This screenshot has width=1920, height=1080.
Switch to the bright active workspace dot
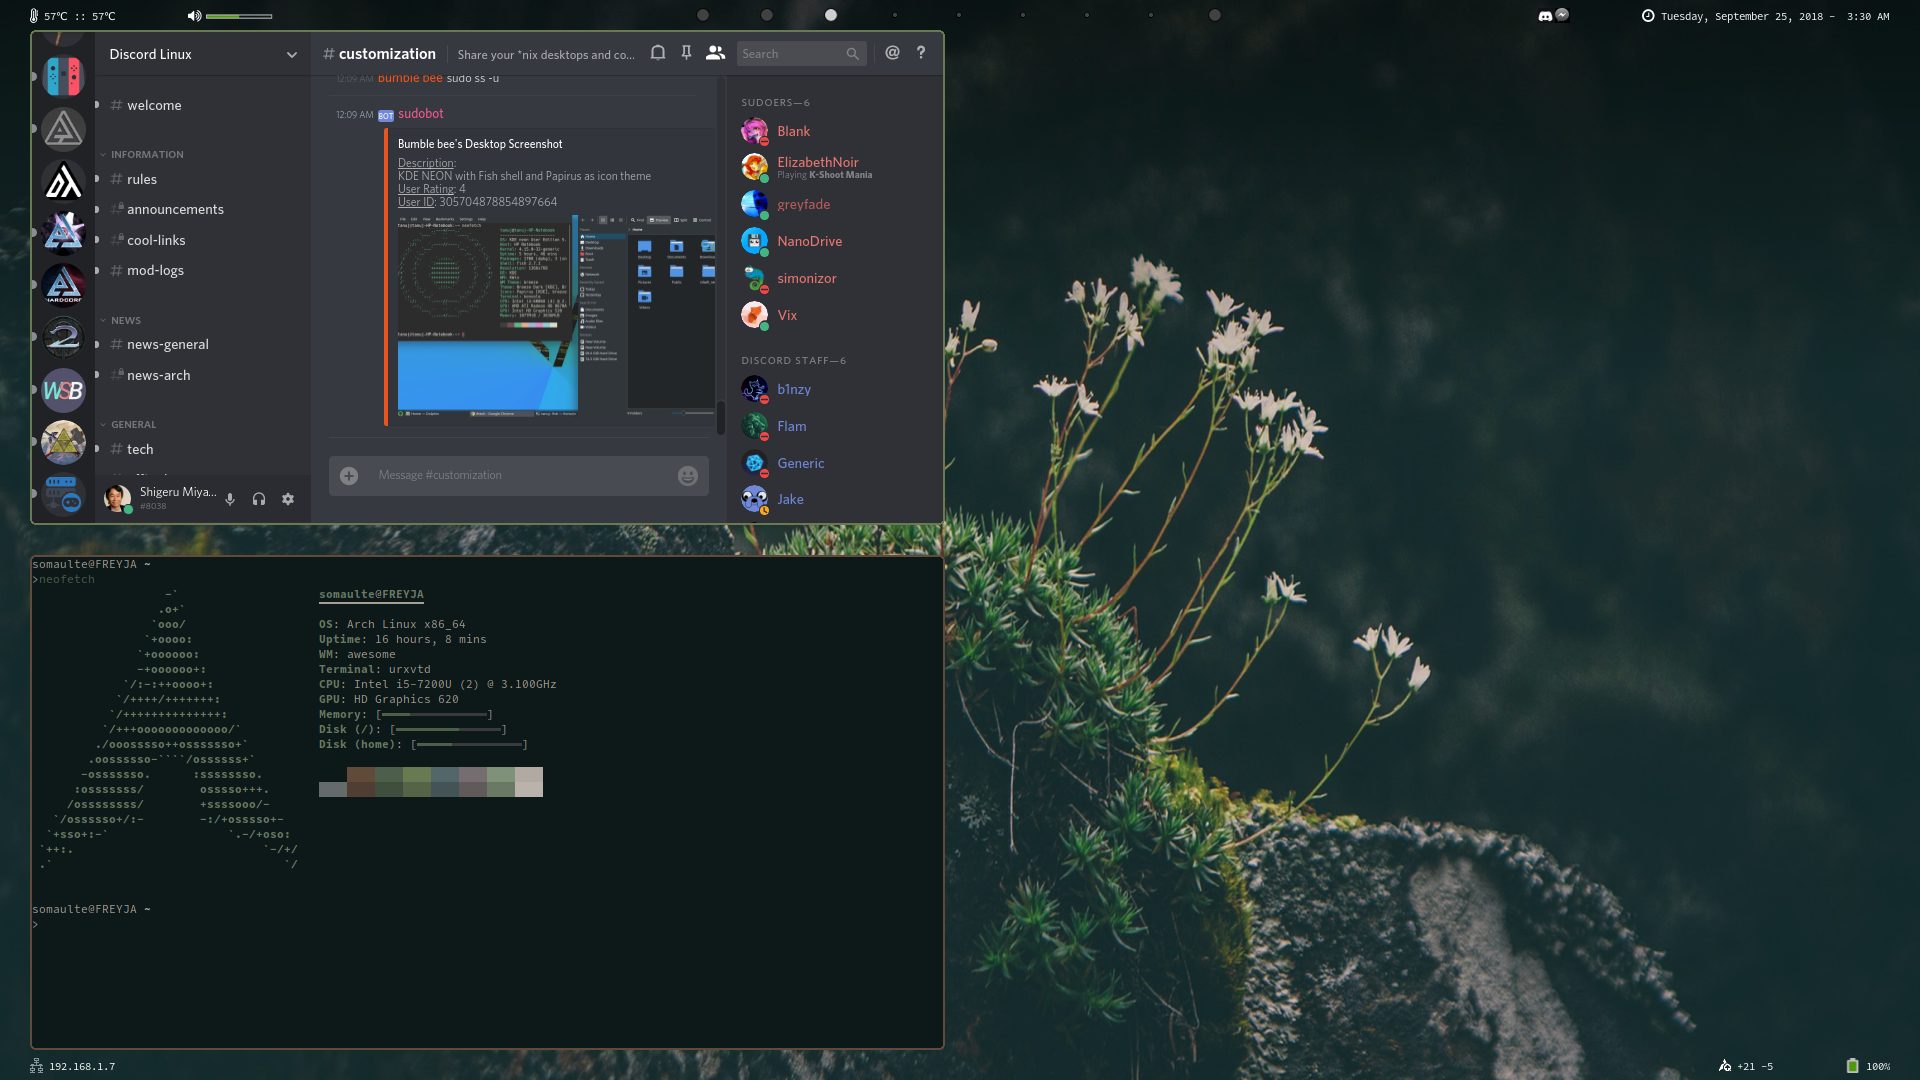pos(831,15)
